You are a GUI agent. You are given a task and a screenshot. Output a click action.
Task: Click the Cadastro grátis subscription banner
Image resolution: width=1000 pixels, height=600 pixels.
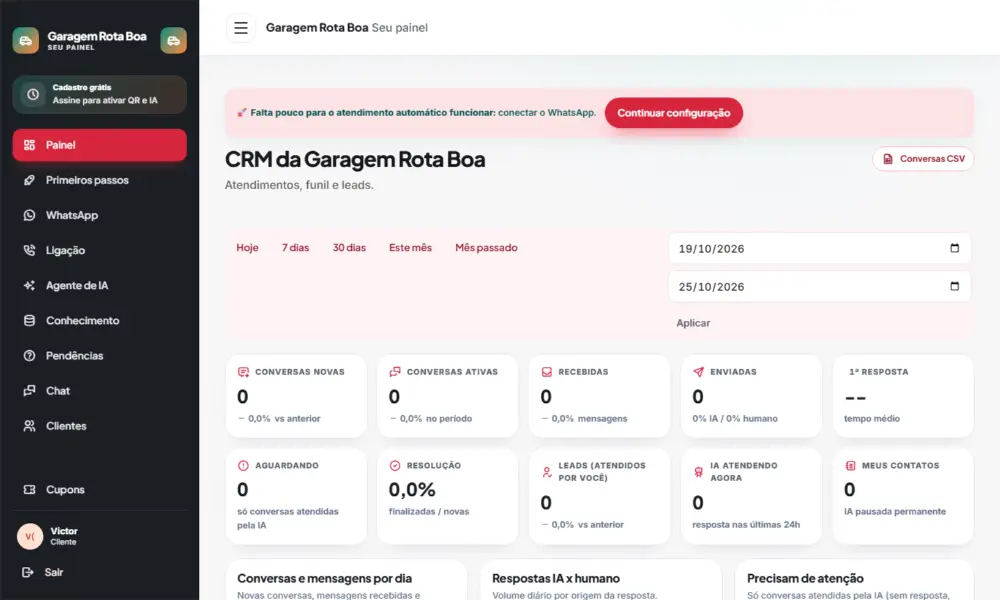(99, 94)
